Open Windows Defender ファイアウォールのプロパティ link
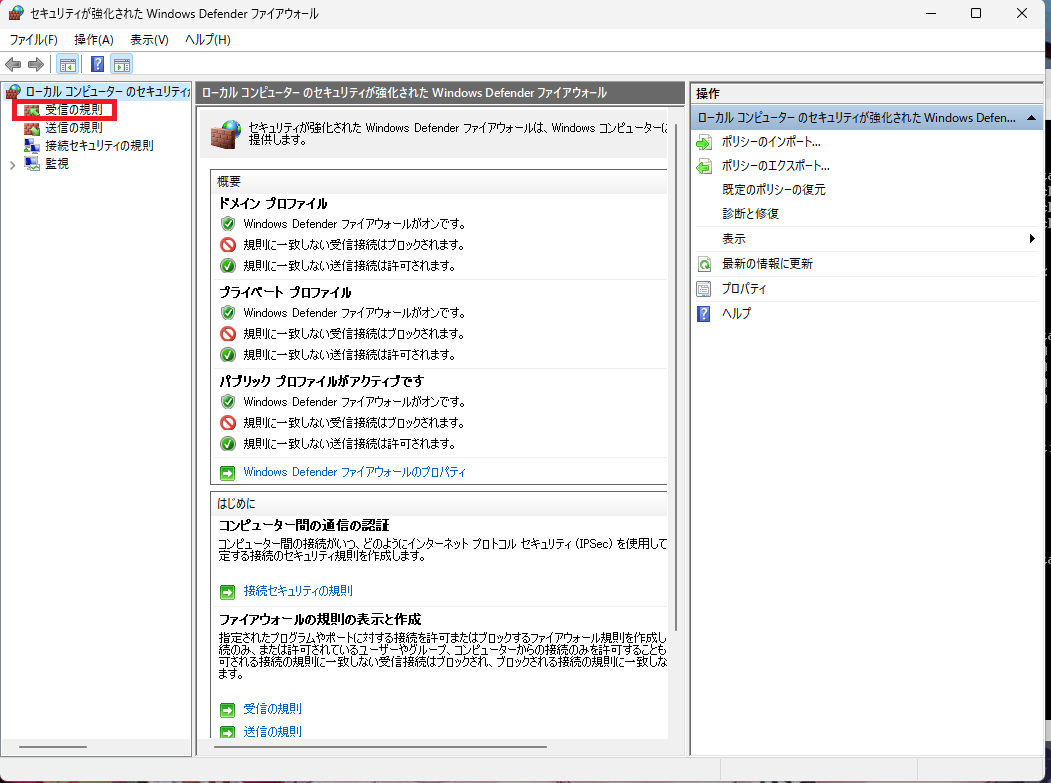The height and width of the screenshot is (783, 1051). [x=354, y=472]
